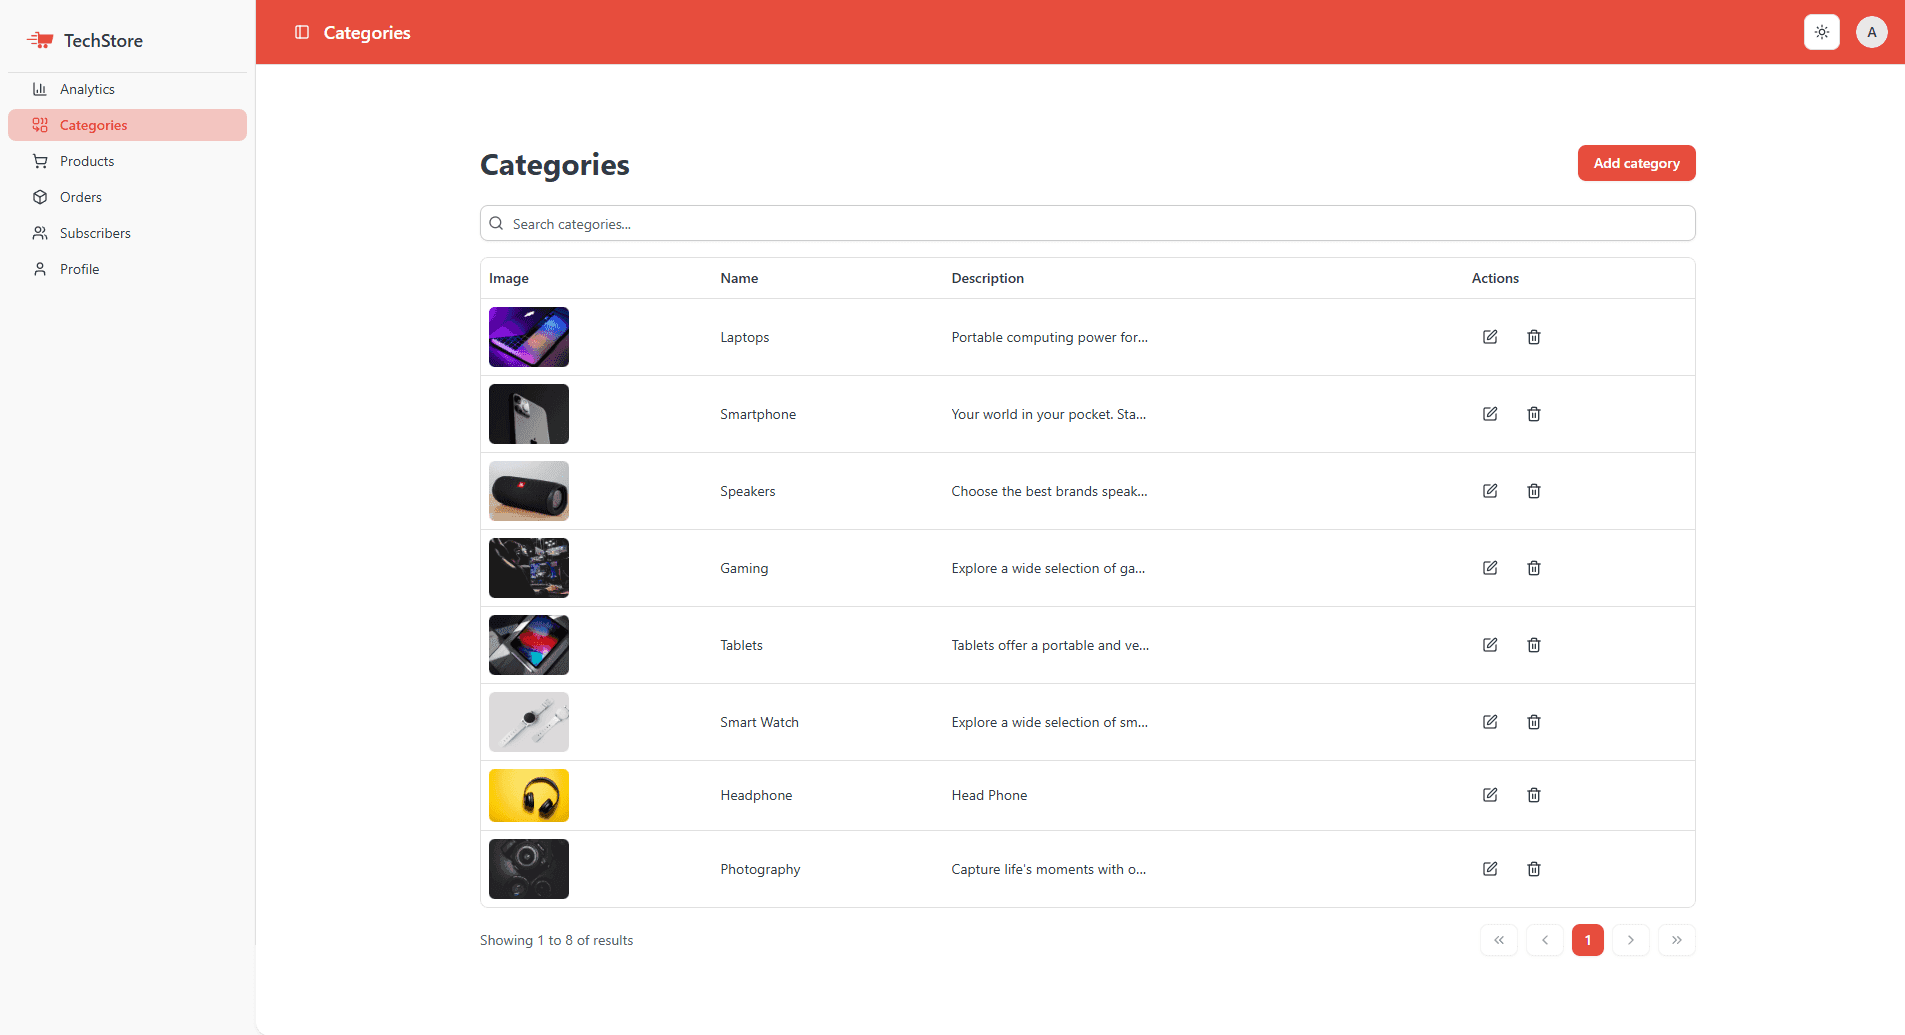Edit the Headphone category
The height and width of the screenshot is (1035, 1905).
point(1490,795)
